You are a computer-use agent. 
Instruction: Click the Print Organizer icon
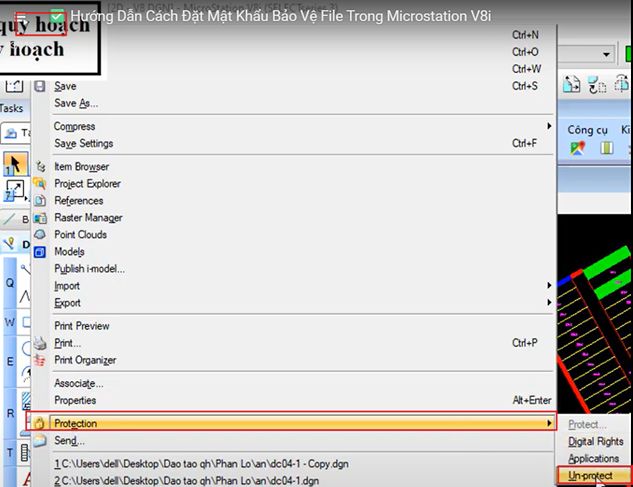(40, 360)
